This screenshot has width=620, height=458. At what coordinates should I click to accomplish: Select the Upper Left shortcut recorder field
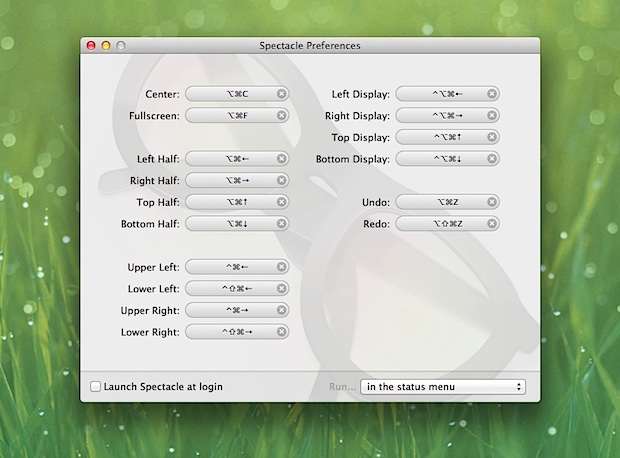click(x=237, y=267)
